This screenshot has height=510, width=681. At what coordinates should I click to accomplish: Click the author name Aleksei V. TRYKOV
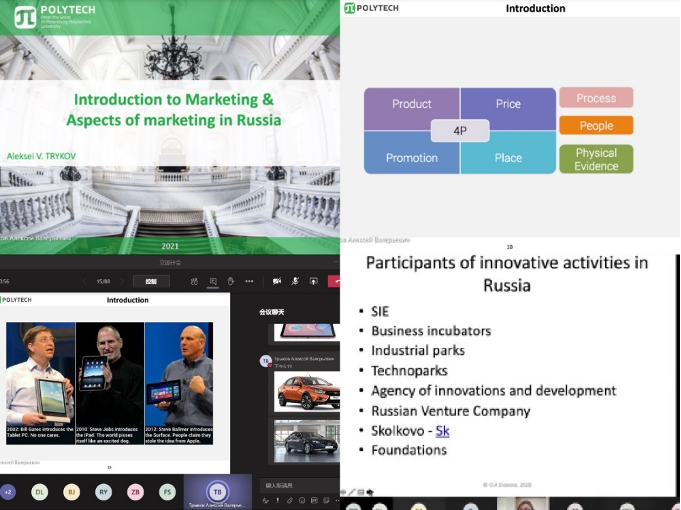click(41, 156)
